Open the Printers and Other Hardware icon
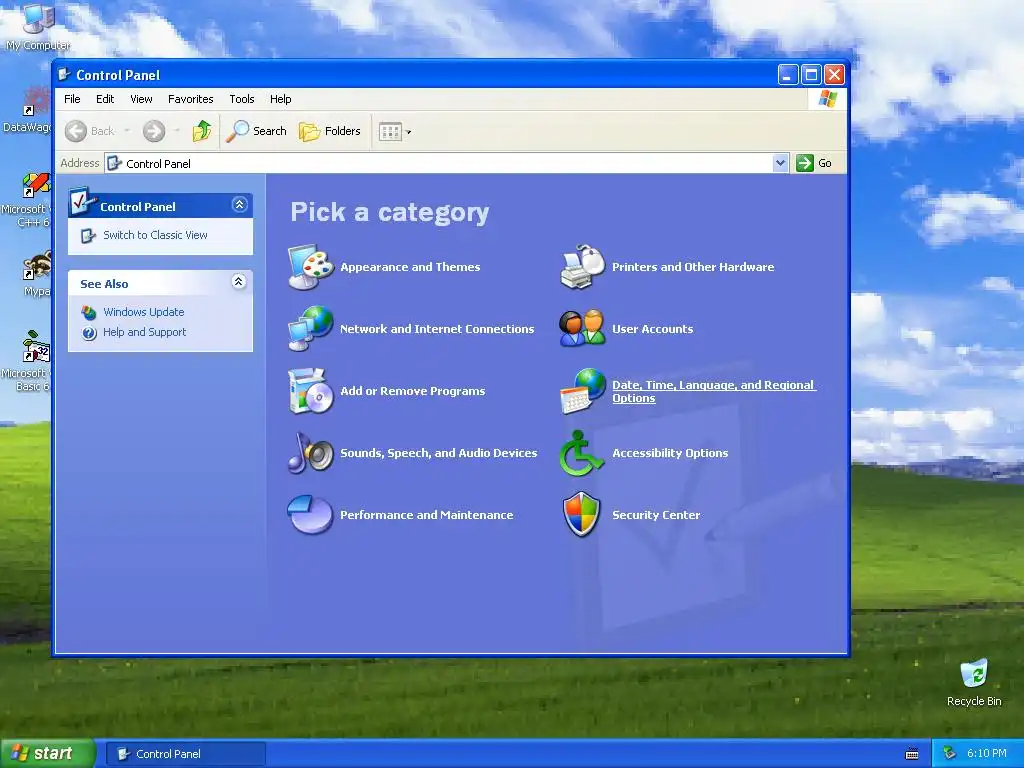The image size is (1024, 768). click(x=583, y=267)
